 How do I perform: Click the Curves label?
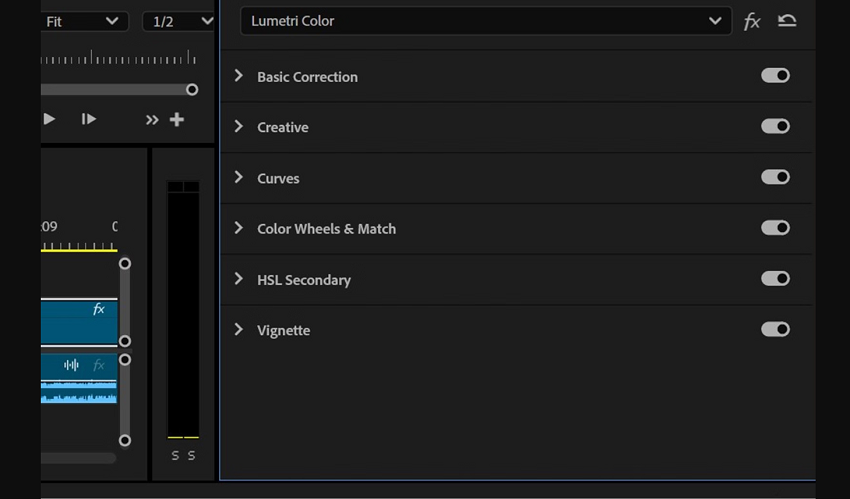278,178
